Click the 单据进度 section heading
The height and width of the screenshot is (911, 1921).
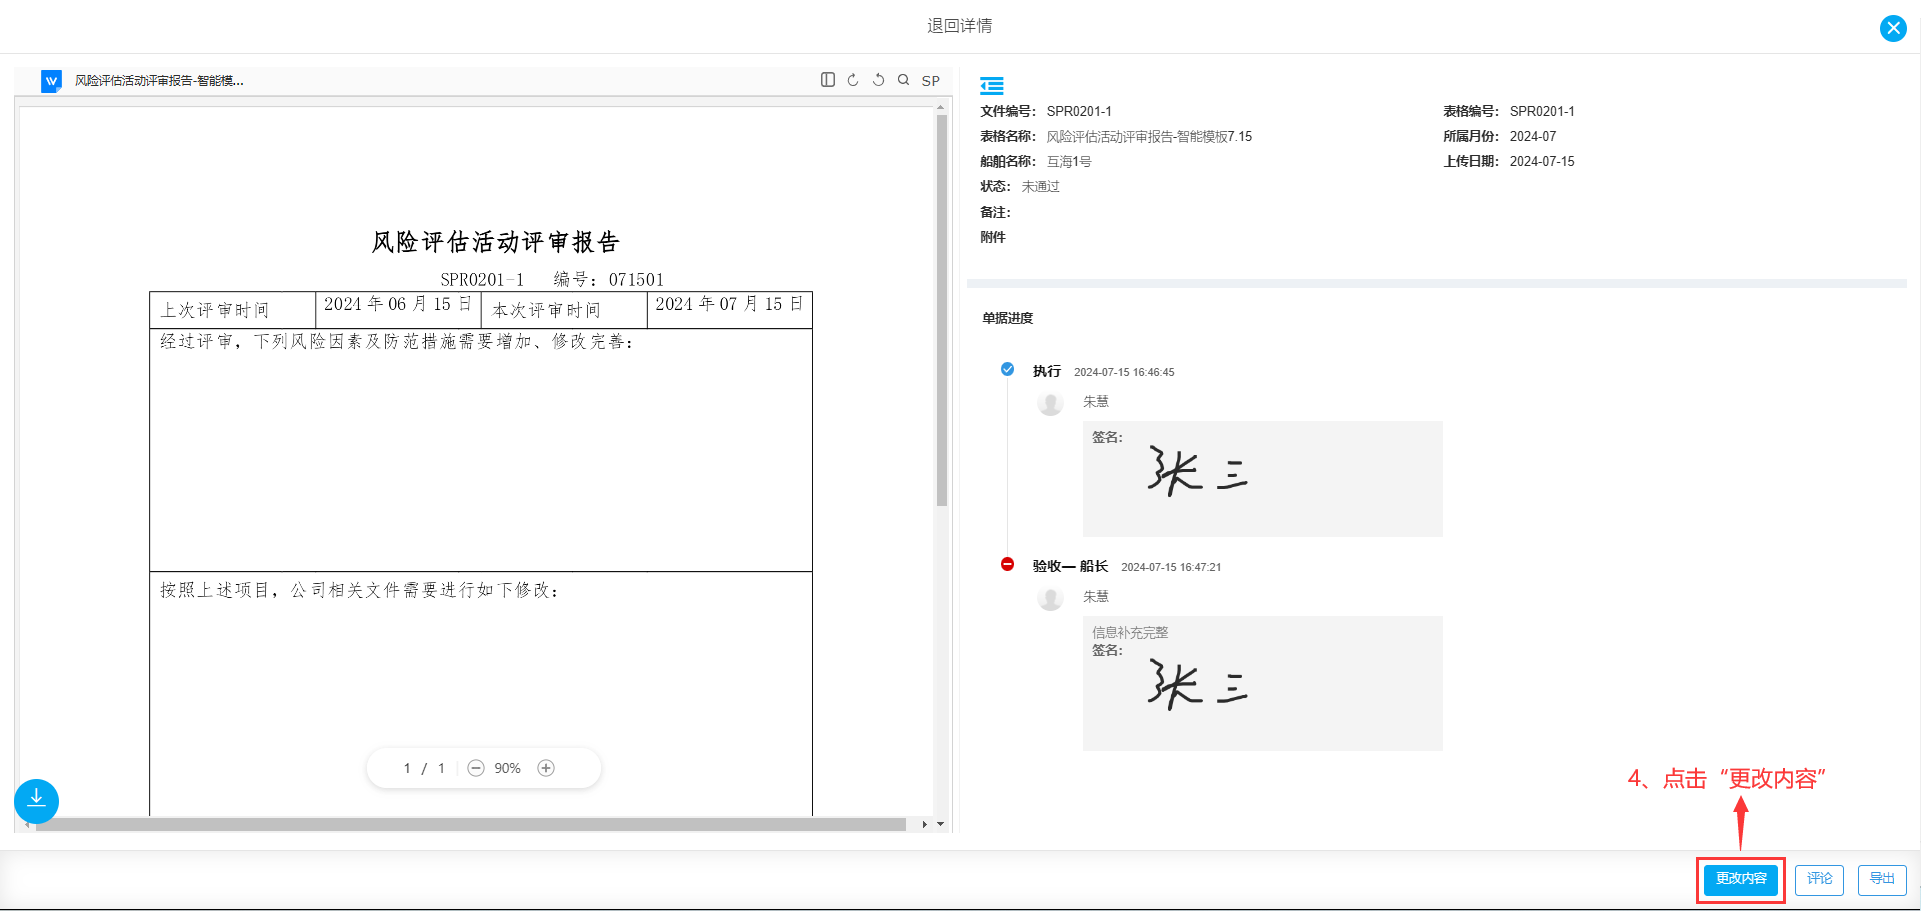1007,318
